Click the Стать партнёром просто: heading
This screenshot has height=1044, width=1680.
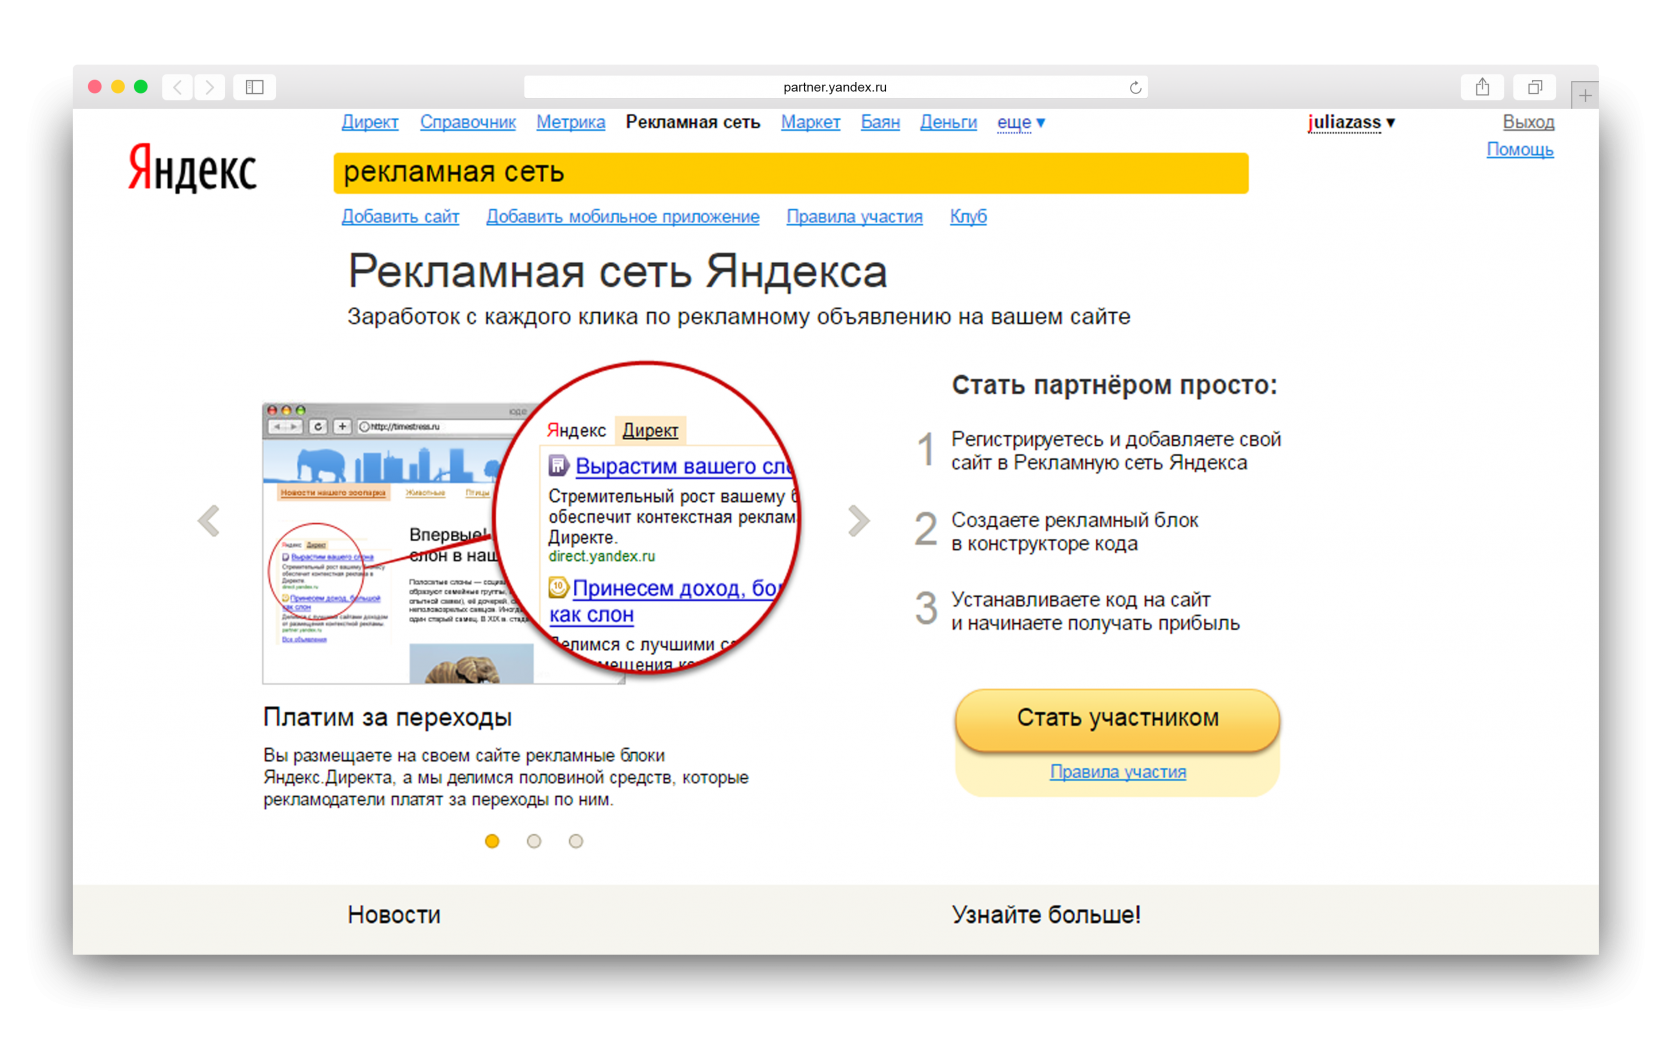coord(1114,385)
